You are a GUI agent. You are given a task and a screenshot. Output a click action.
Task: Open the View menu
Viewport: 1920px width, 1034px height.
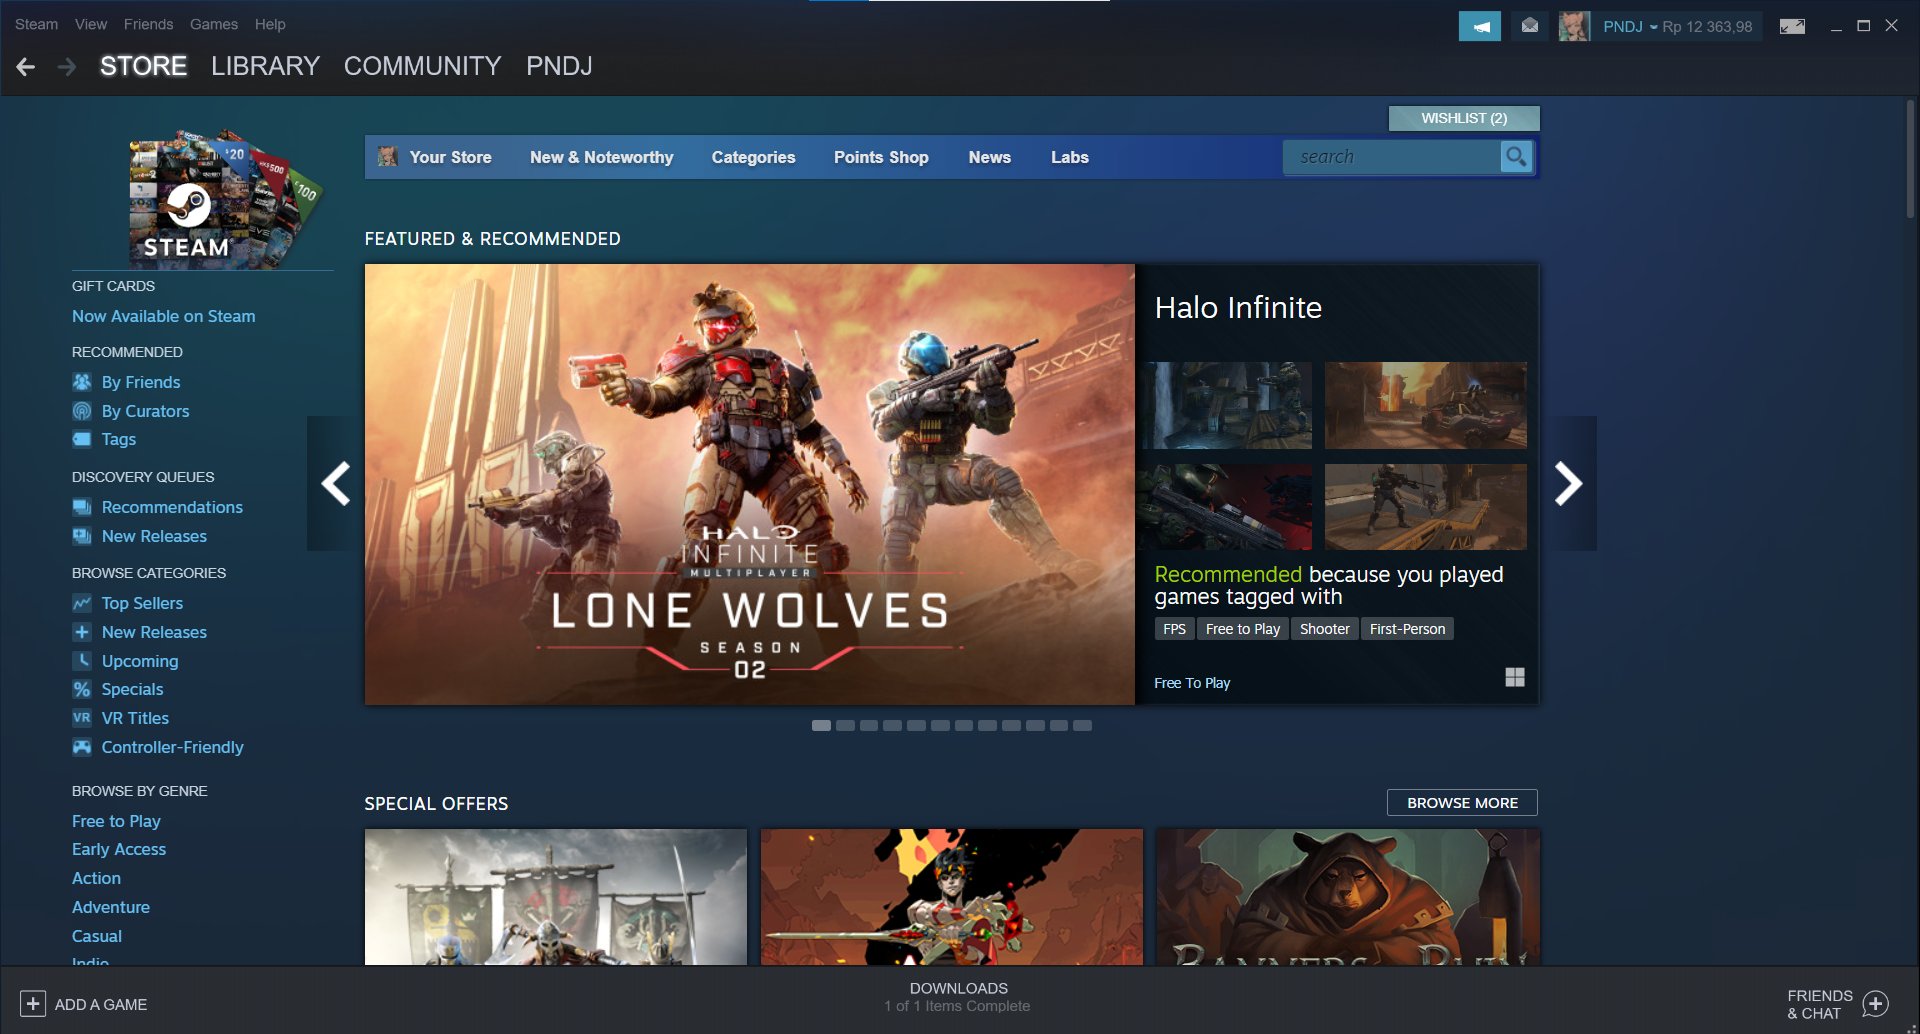click(91, 24)
